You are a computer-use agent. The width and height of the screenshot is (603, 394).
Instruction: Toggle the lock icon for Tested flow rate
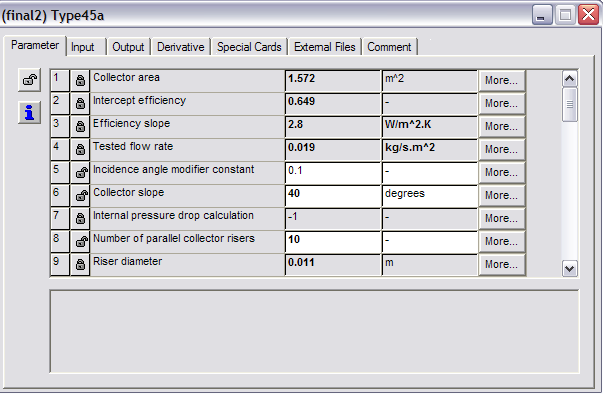point(80,150)
